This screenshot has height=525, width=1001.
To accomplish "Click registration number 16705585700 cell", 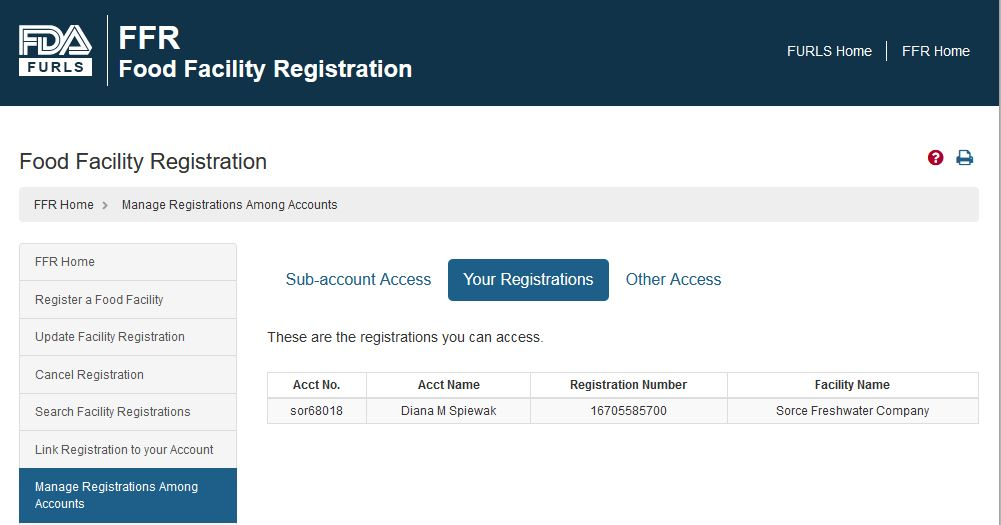I will coord(629,411).
